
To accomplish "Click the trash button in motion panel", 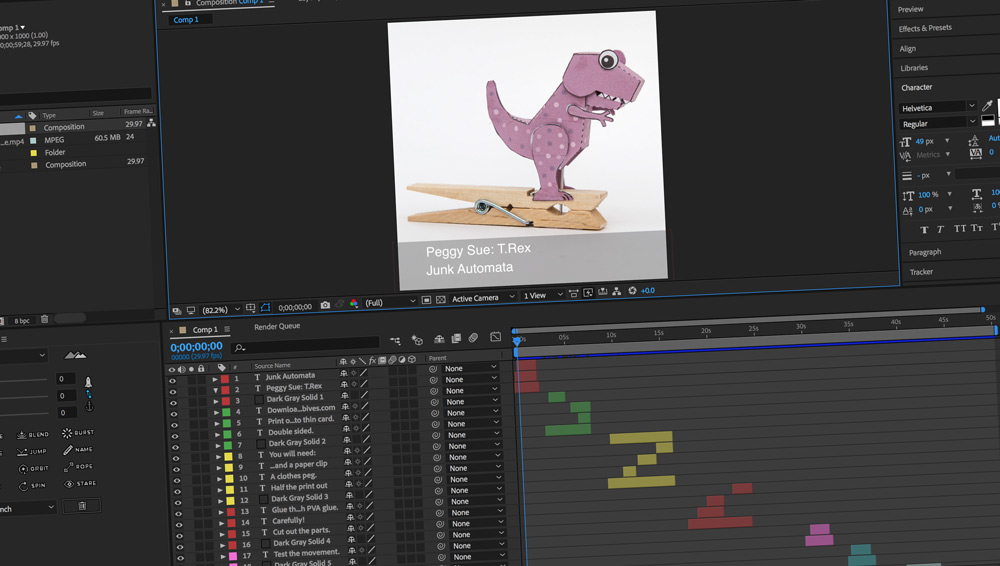I will pyautogui.click(x=82, y=506).
